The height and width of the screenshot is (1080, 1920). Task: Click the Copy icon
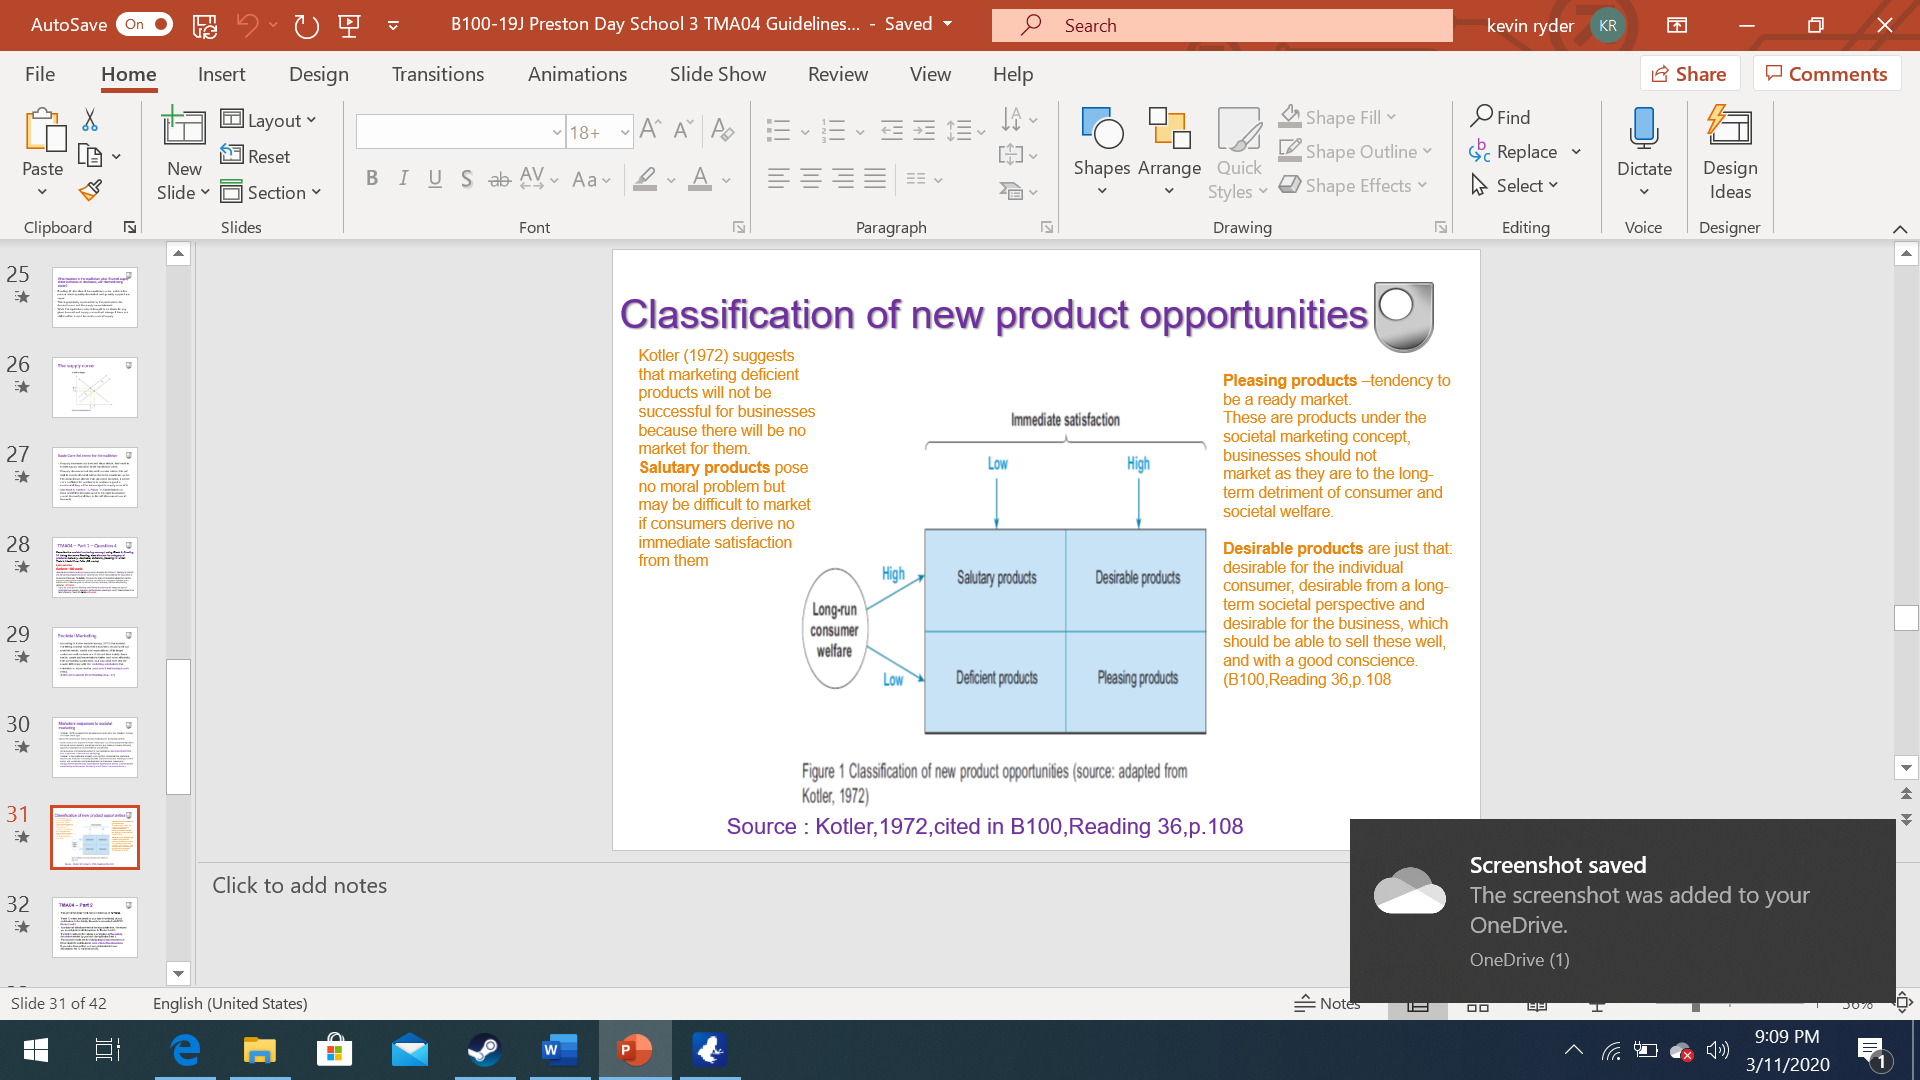[x=90, y=156]
